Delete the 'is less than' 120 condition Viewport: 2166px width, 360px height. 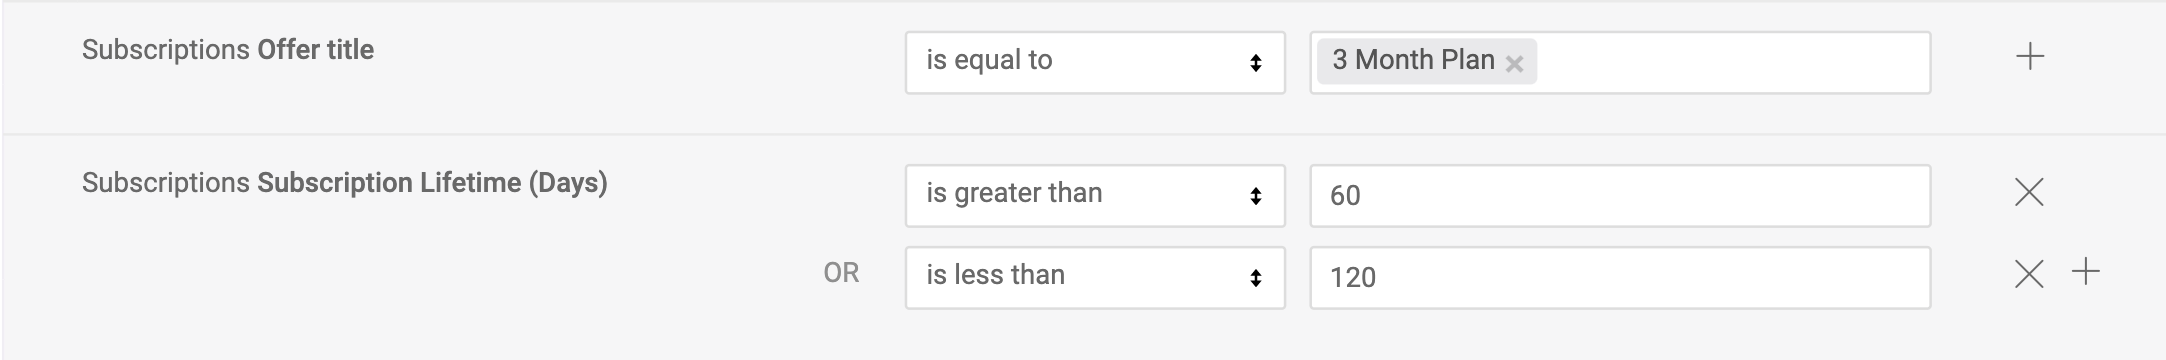[2028, 274]
